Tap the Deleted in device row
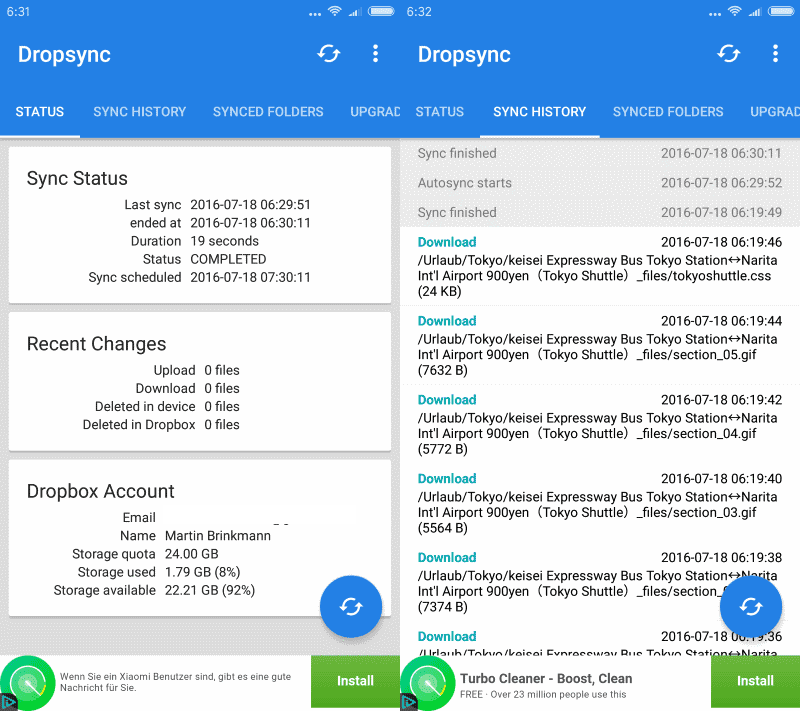Screen dimensions: 800x711 click(167, 407)
